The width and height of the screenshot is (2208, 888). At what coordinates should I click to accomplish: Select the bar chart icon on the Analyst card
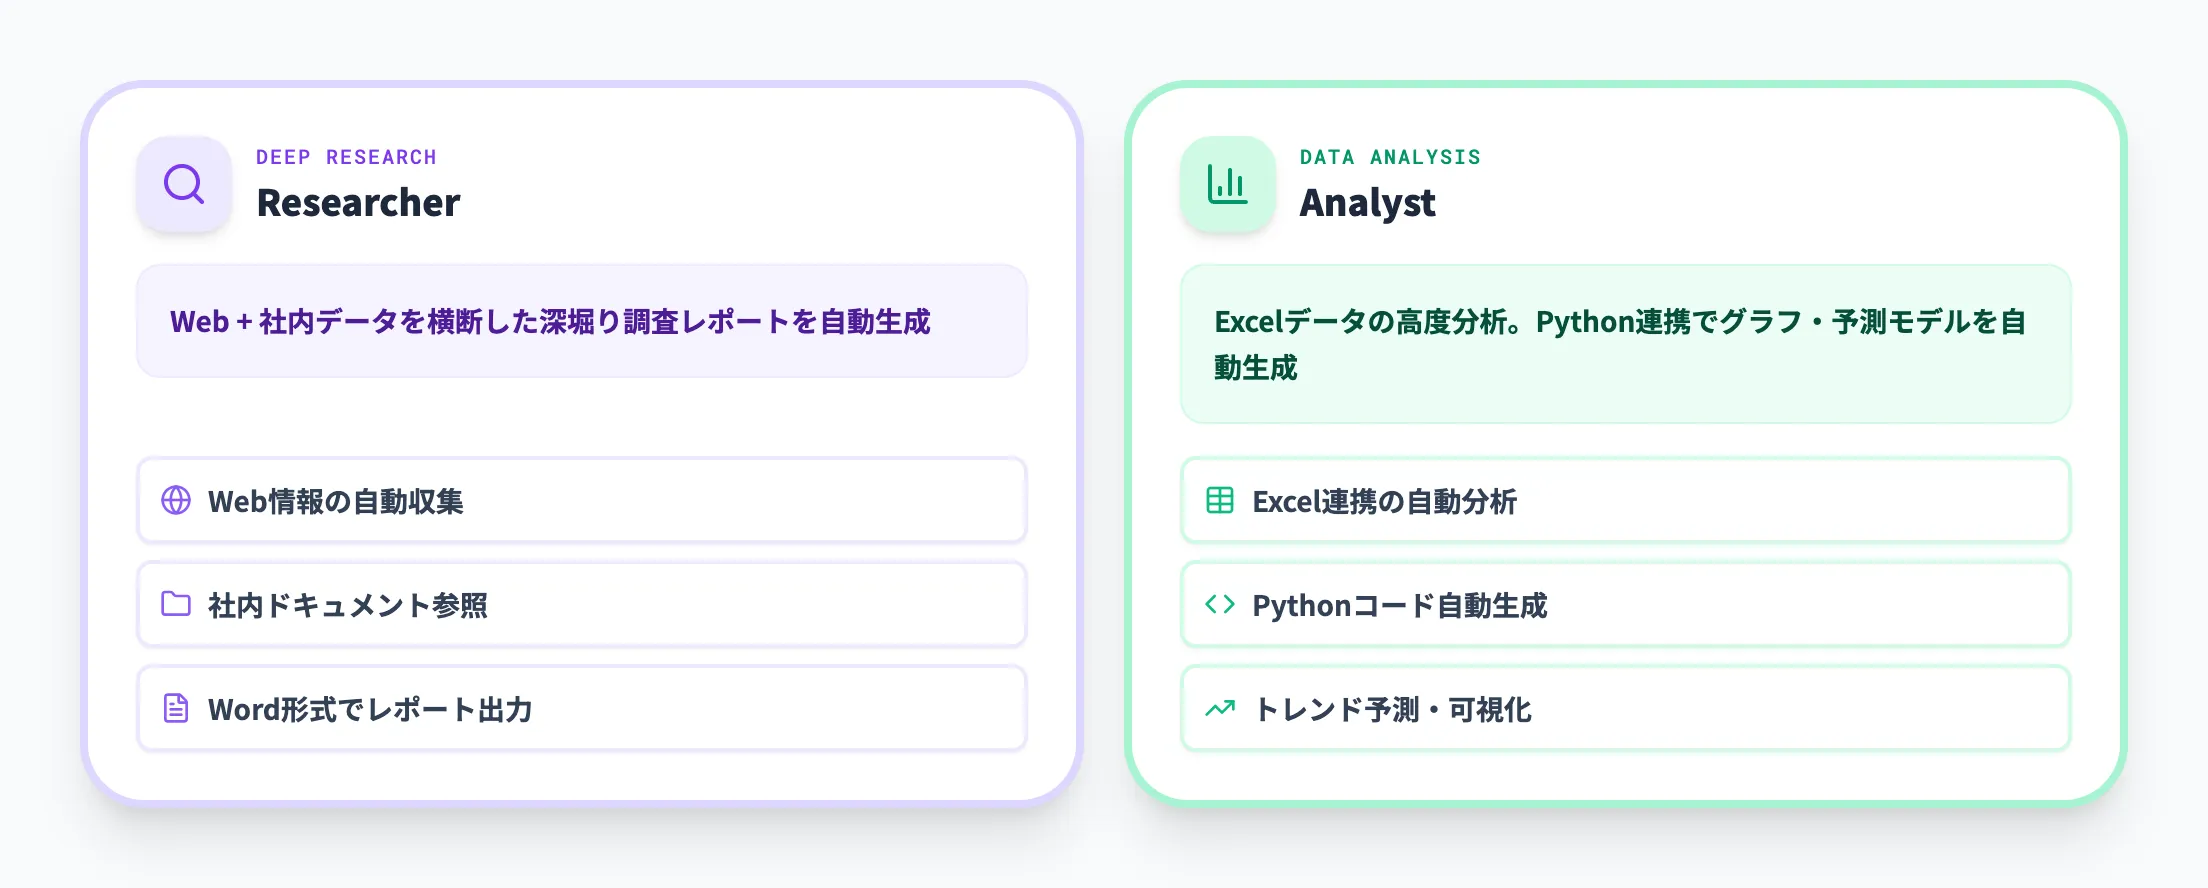point(1228,184)
